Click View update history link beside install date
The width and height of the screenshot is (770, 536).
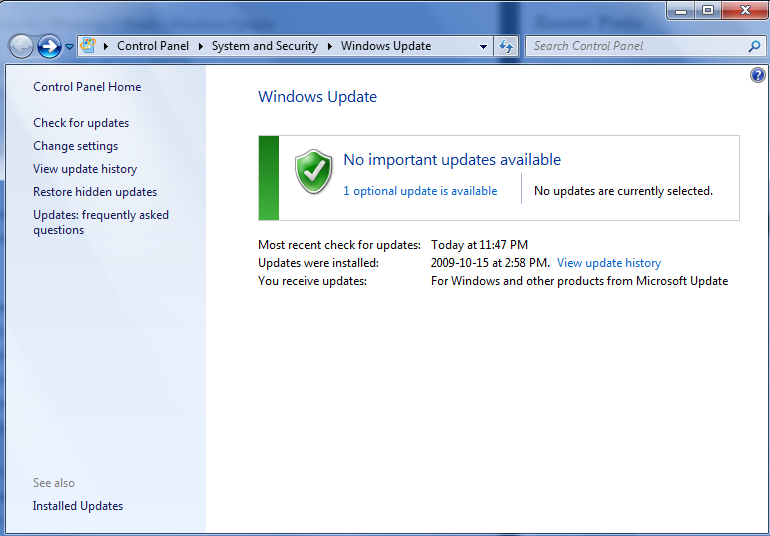[609, 263]
